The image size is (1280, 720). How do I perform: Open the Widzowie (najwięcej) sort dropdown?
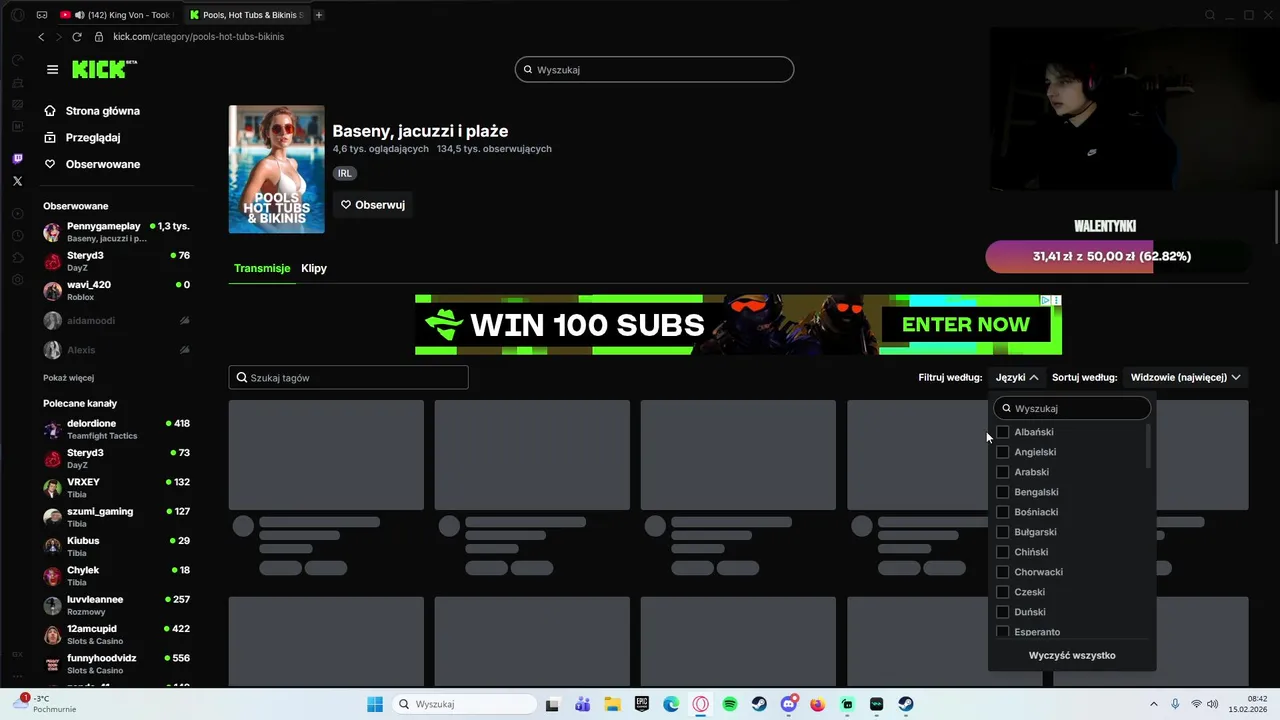1185,377
